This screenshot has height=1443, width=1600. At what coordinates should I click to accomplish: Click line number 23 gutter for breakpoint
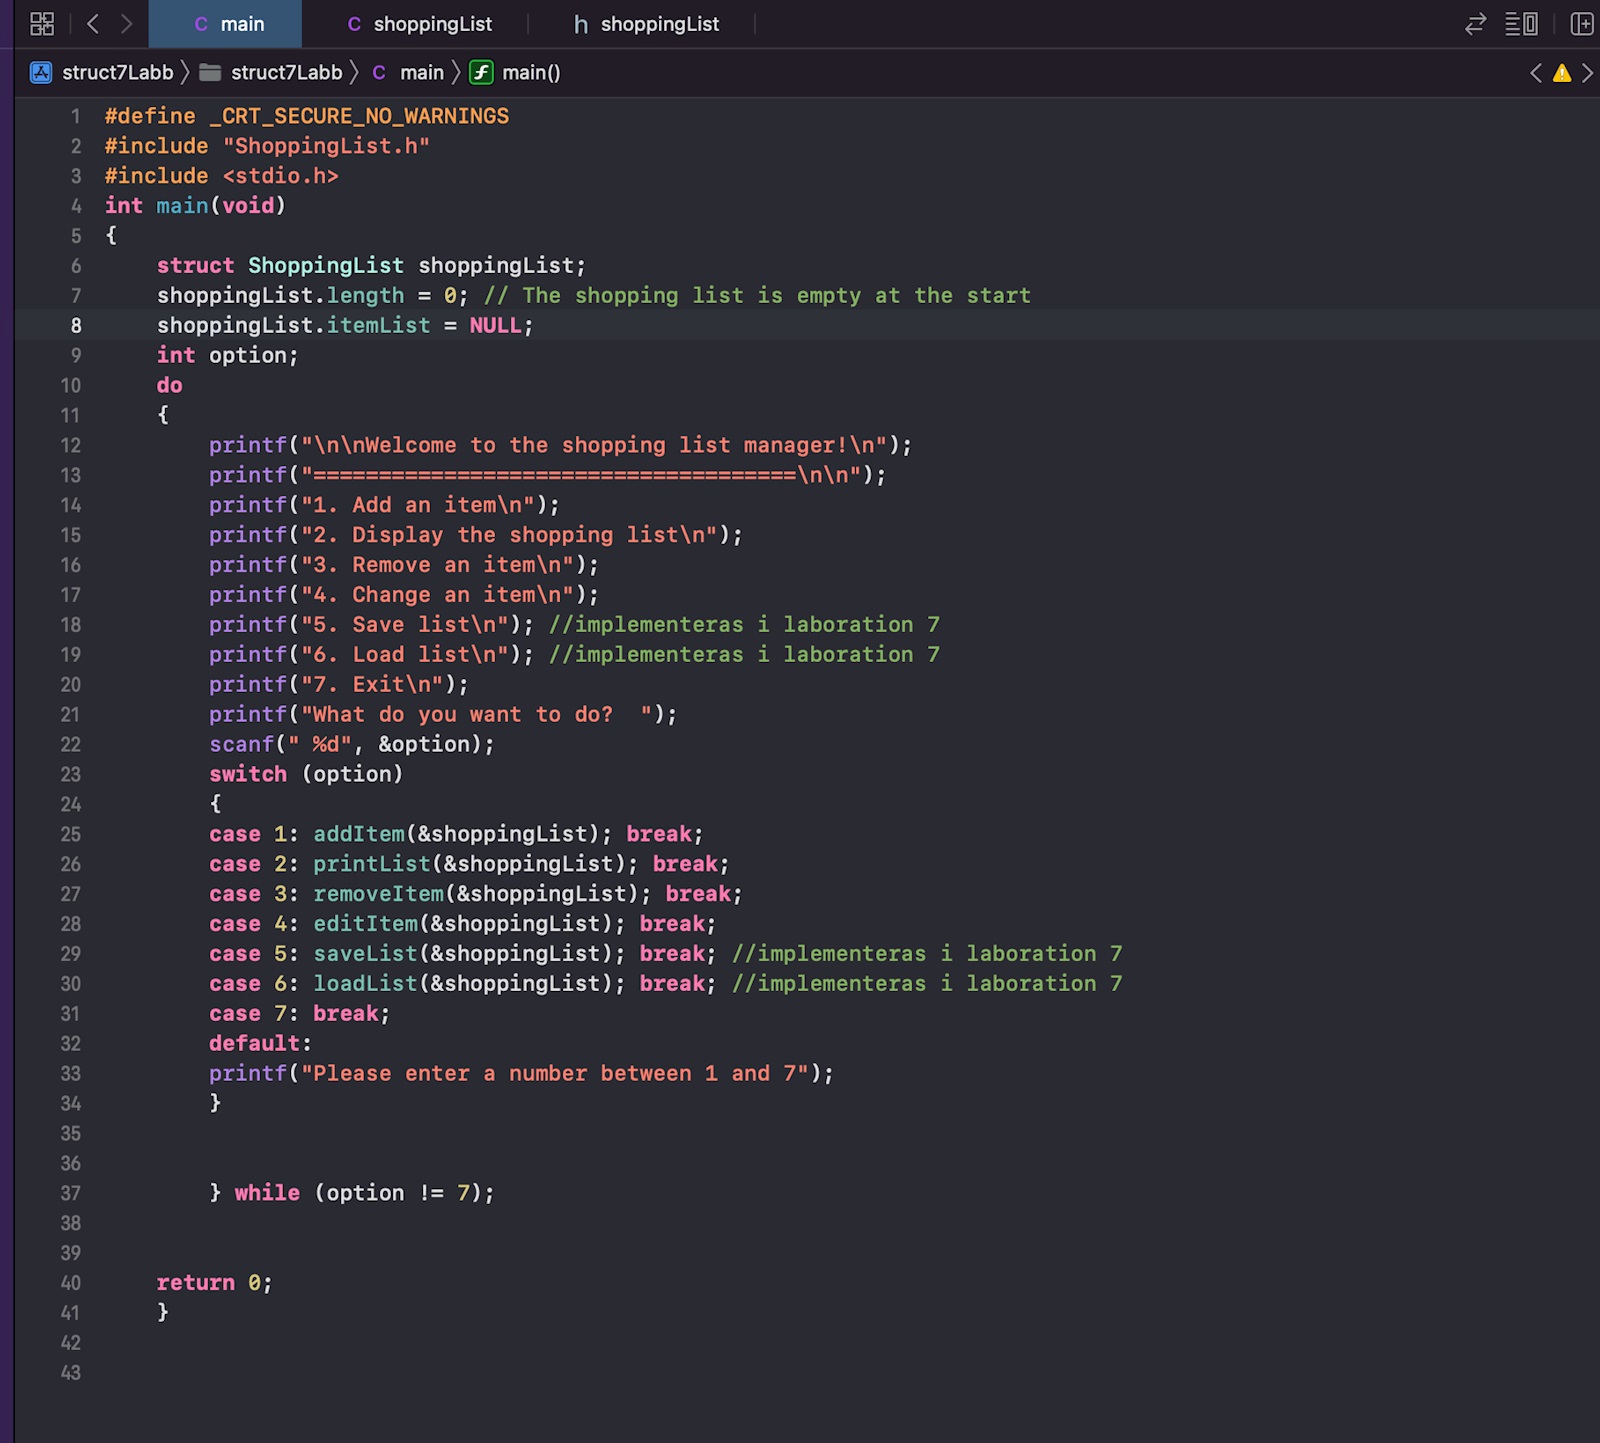pyautogui.click(x=71, y=775)
